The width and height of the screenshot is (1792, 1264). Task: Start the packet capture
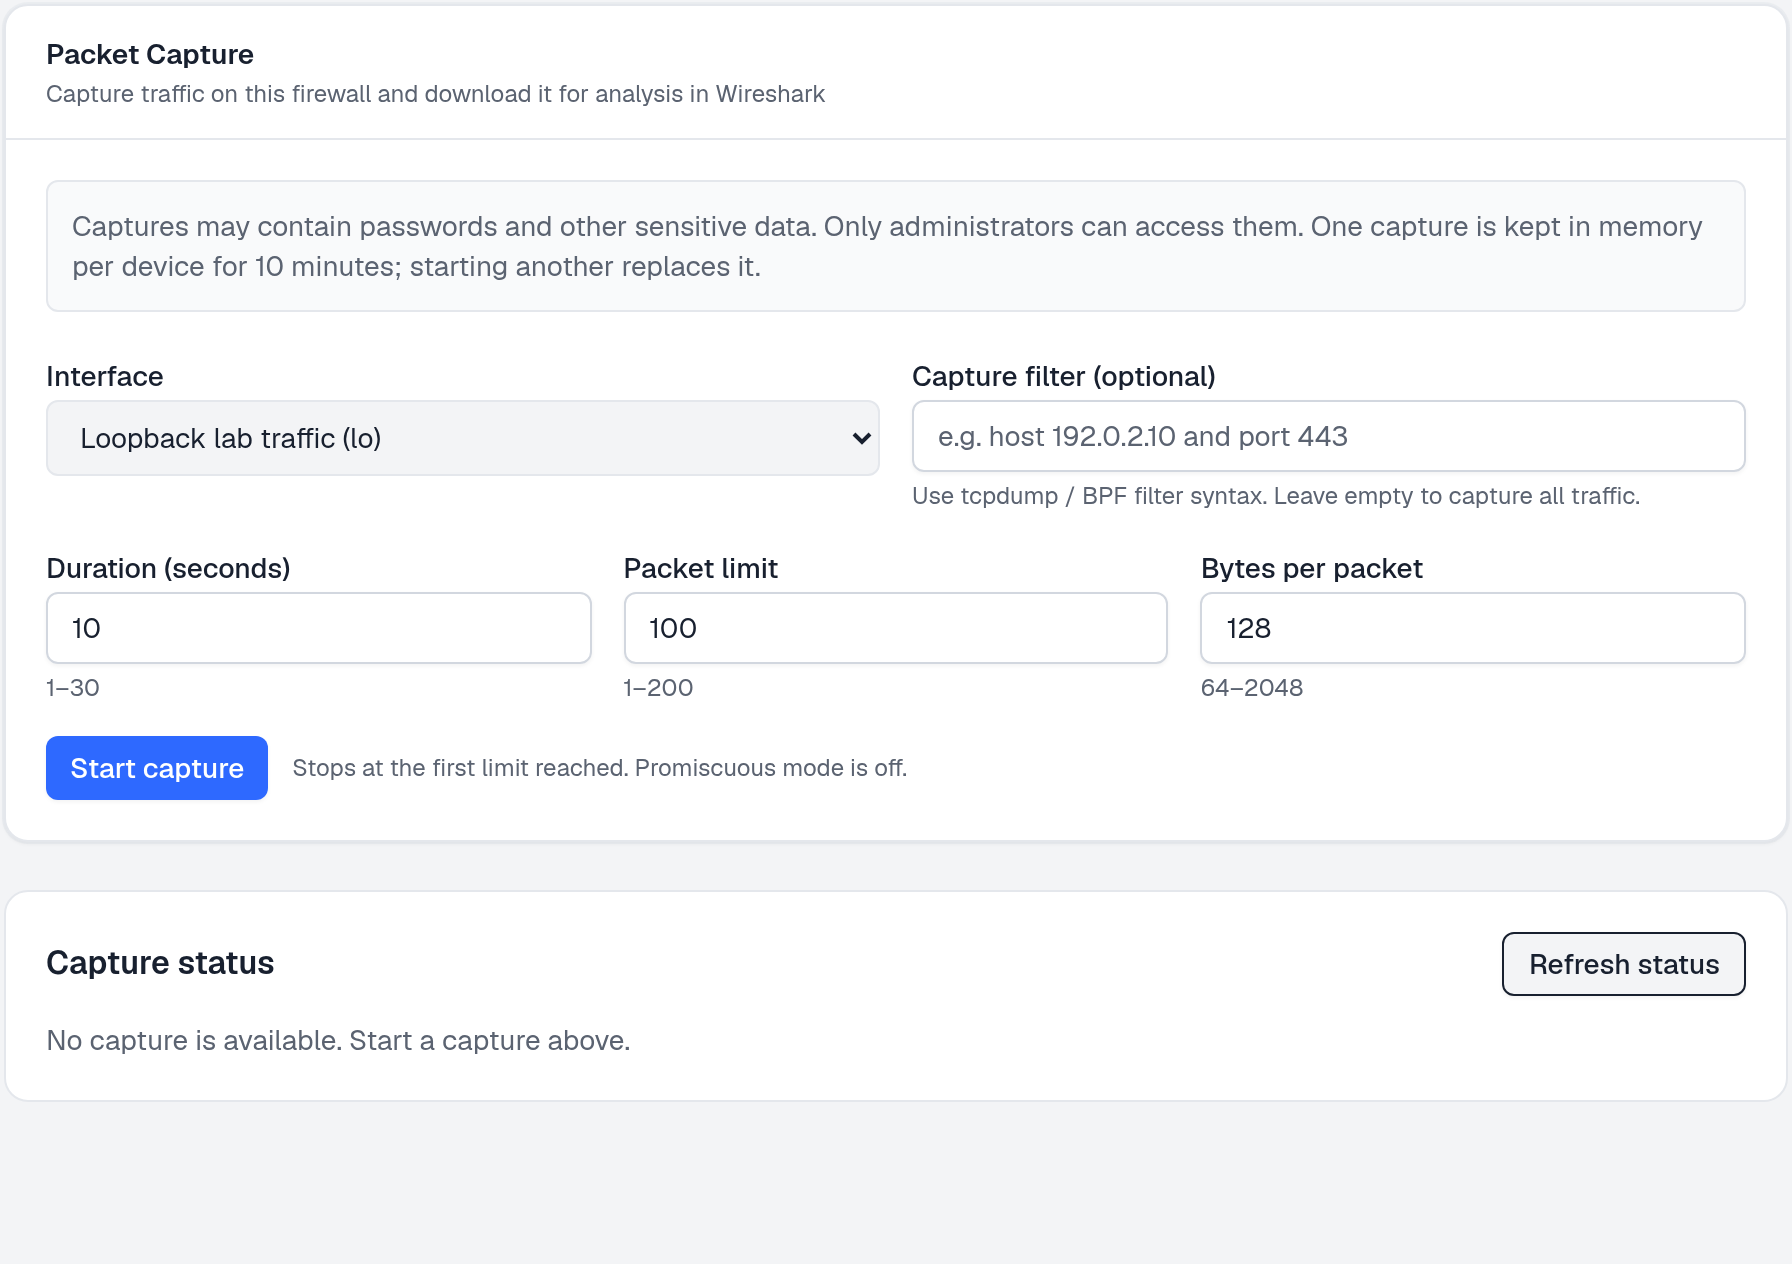coord(157,768)
